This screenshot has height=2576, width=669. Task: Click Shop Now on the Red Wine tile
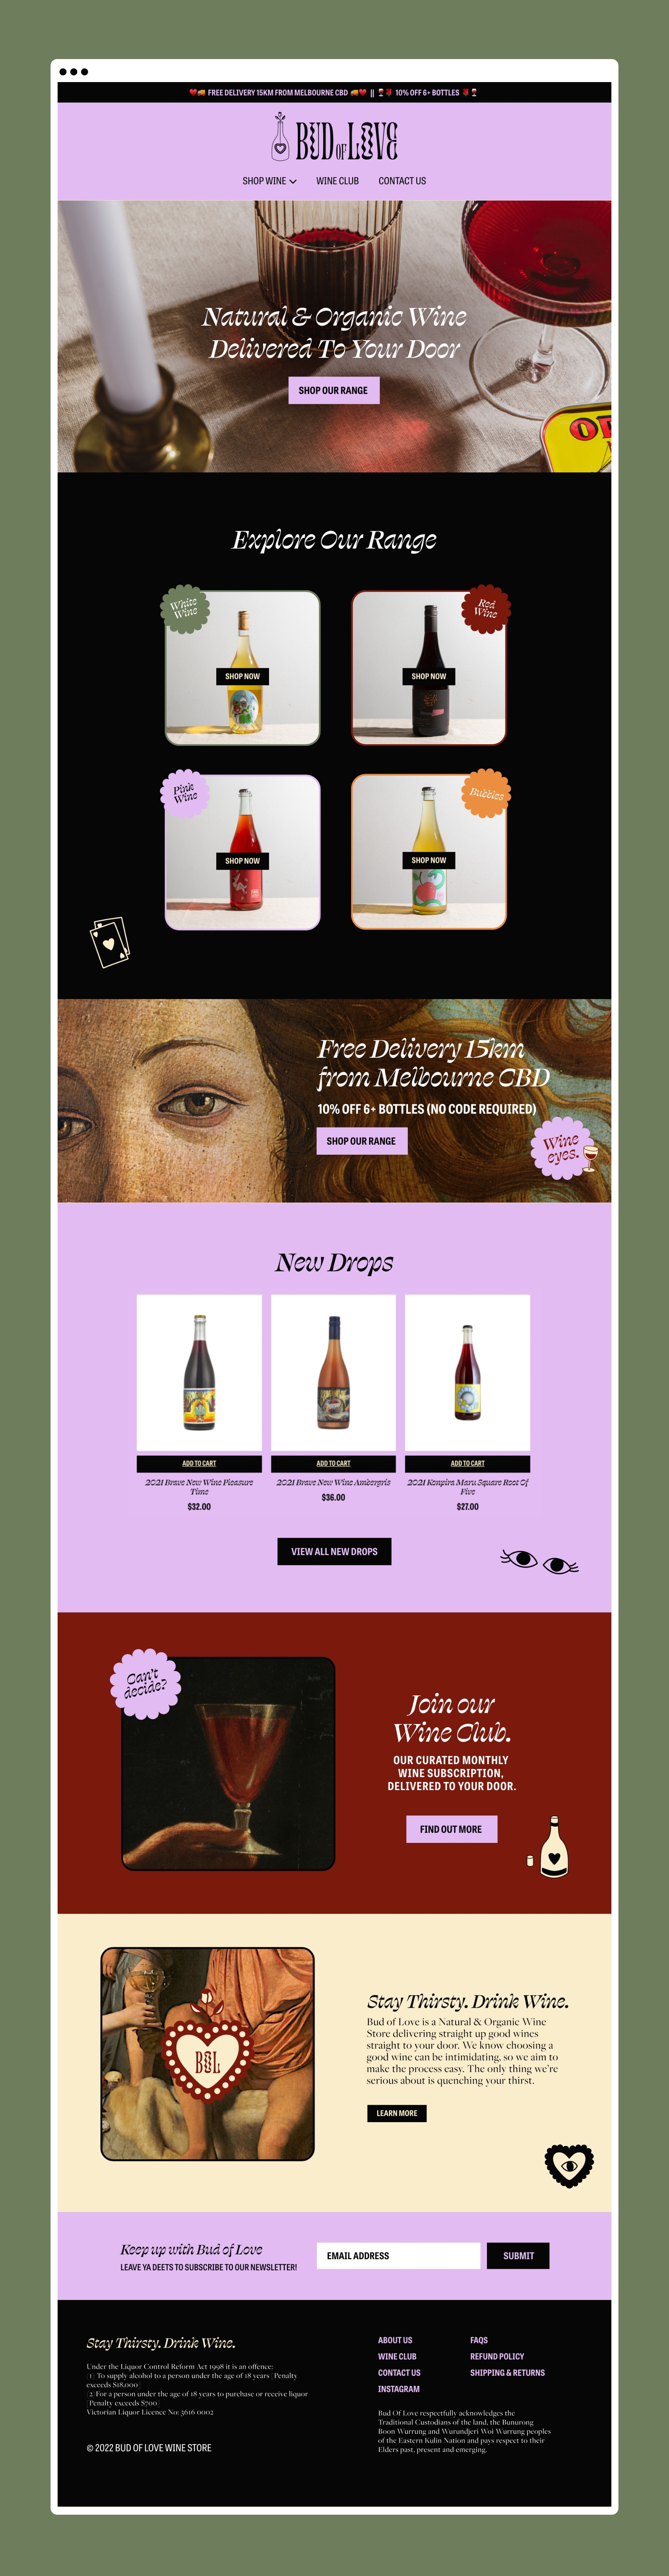pos(429,676)
